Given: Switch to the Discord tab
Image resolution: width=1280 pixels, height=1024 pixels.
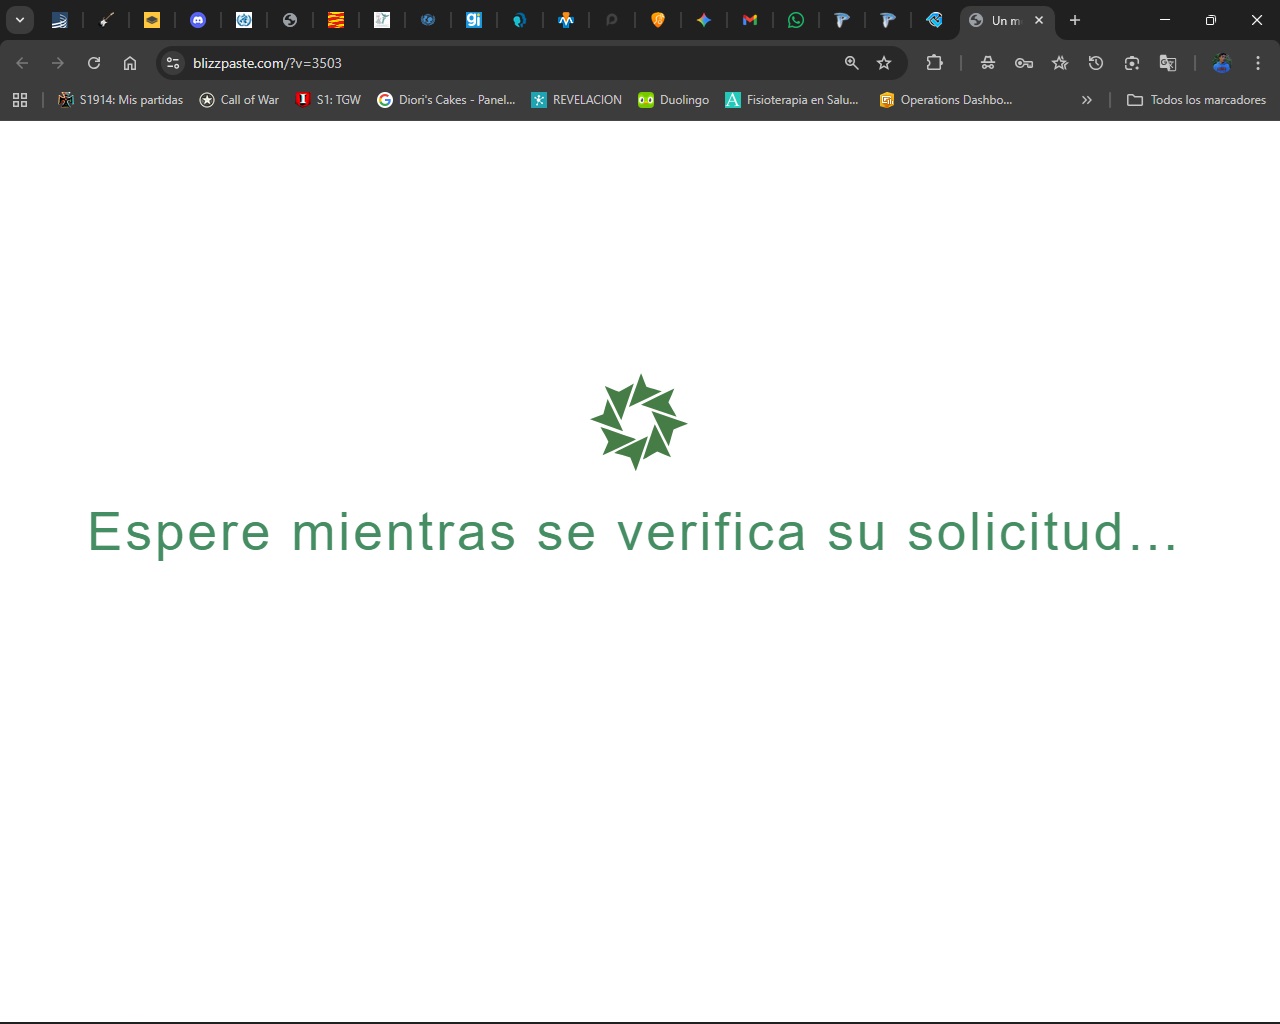Looking at the screenshot, I should (198, 20).
